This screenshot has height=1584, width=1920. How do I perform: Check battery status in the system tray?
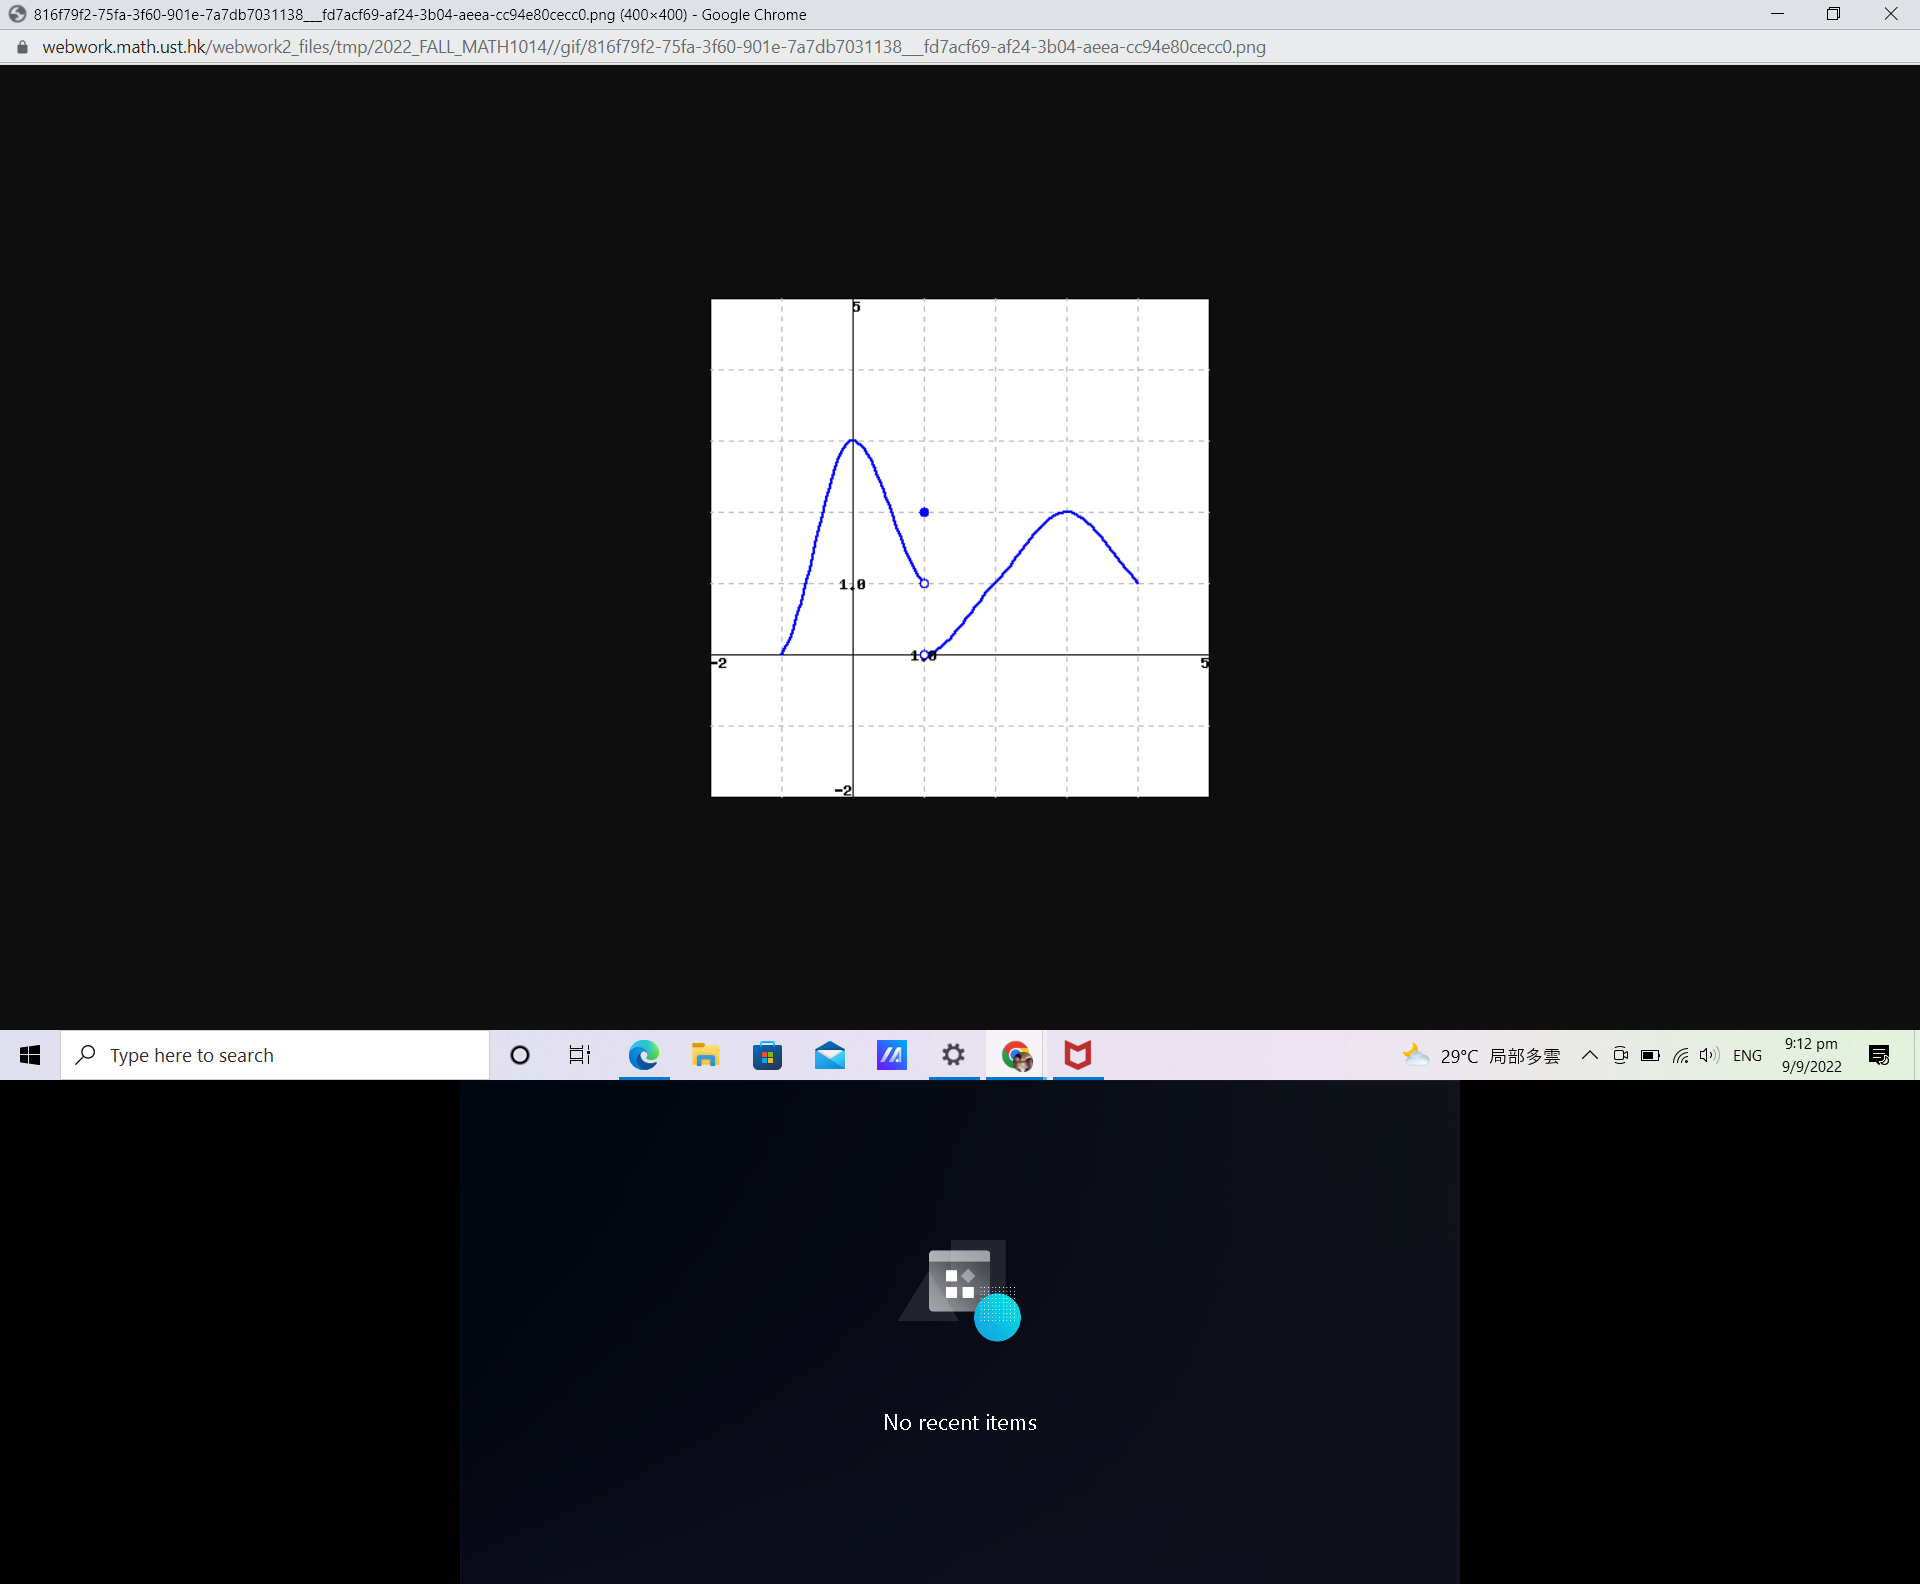tap(1650, 1055)
